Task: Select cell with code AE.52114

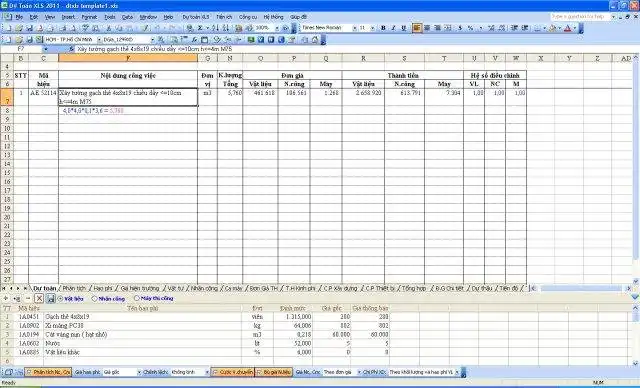Action: (x=43, y=97)
